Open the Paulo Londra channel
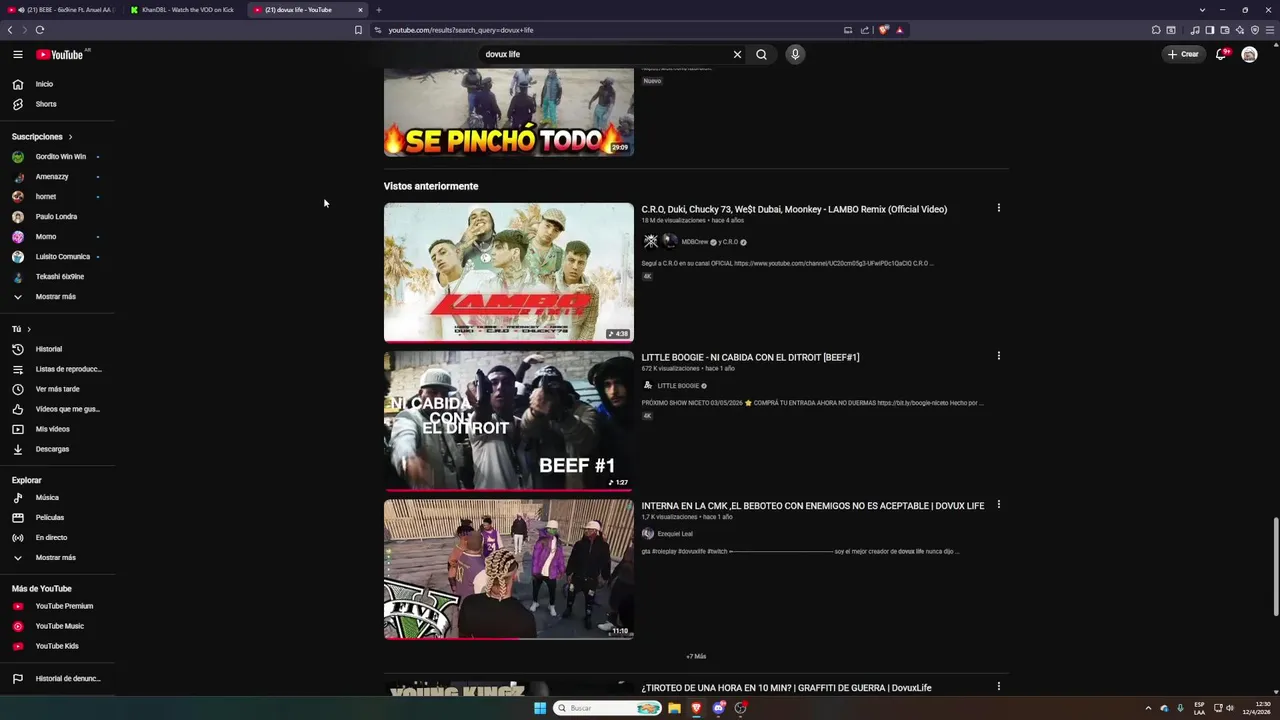This screenshot has width=1280, height=720. tap(57, 217)
